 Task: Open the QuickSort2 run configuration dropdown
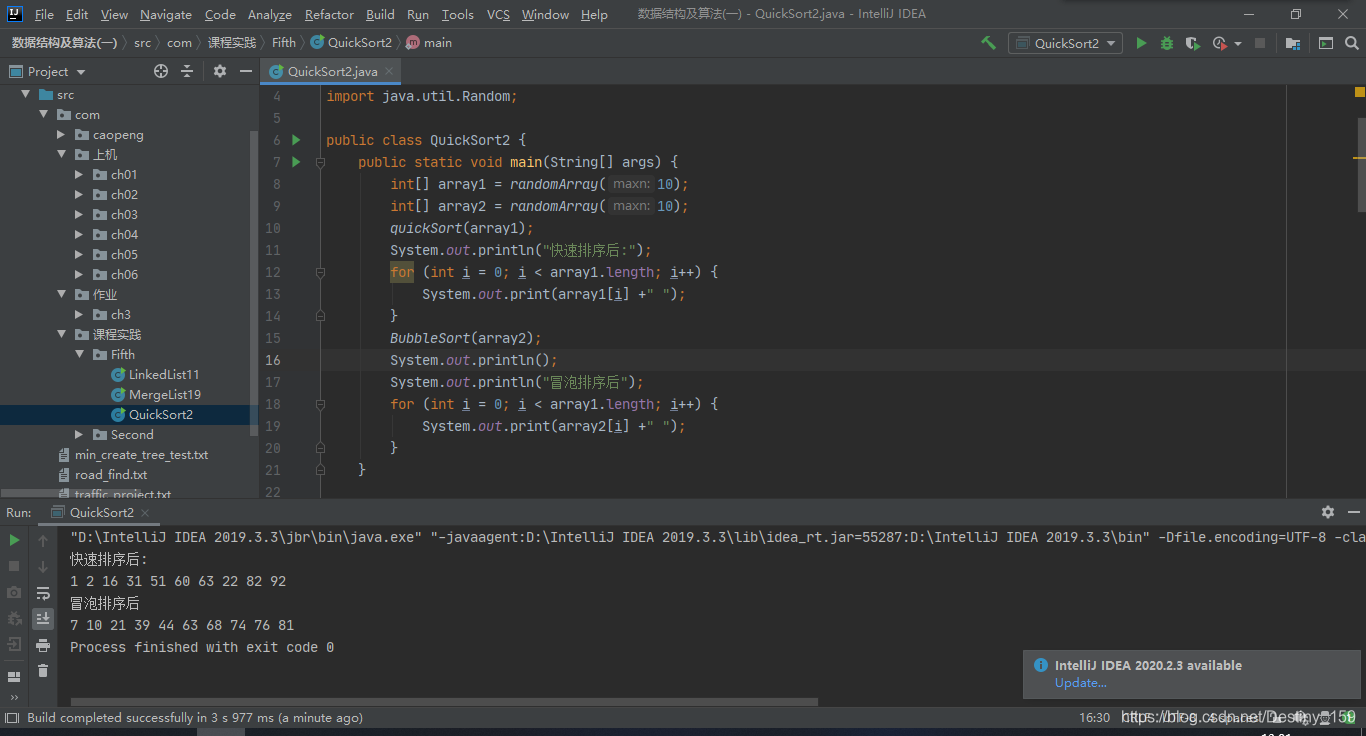(x=1065, y=43)
